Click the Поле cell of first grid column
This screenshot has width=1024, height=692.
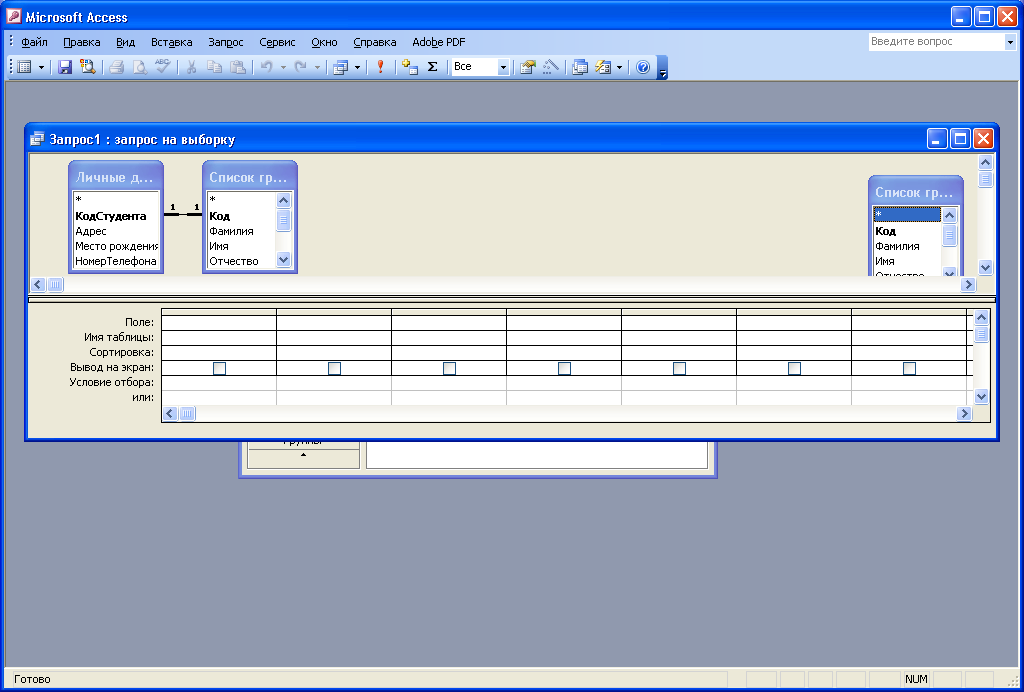pyautogui.click(x=219, y=322)
